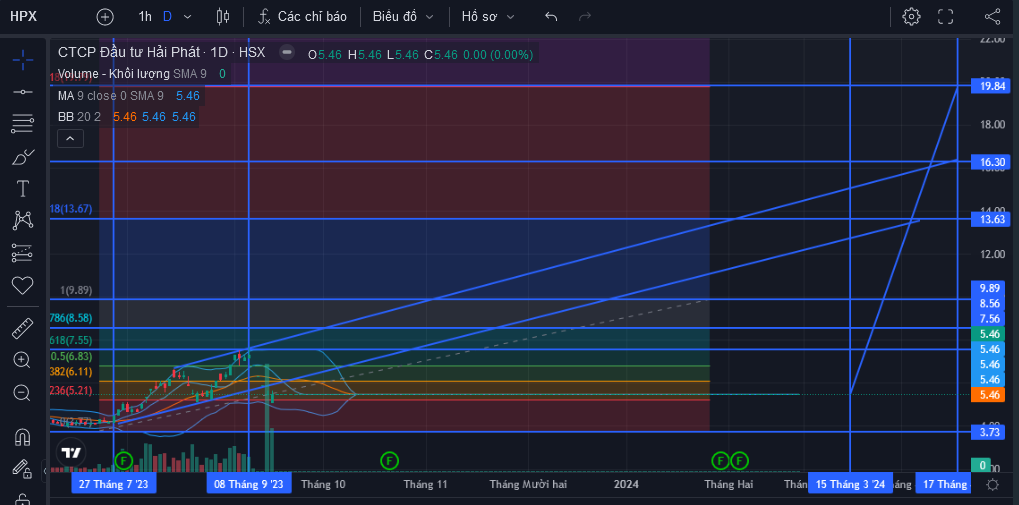
Task: Open the prediction and measurement tools
Action: (x=23, y=253)
